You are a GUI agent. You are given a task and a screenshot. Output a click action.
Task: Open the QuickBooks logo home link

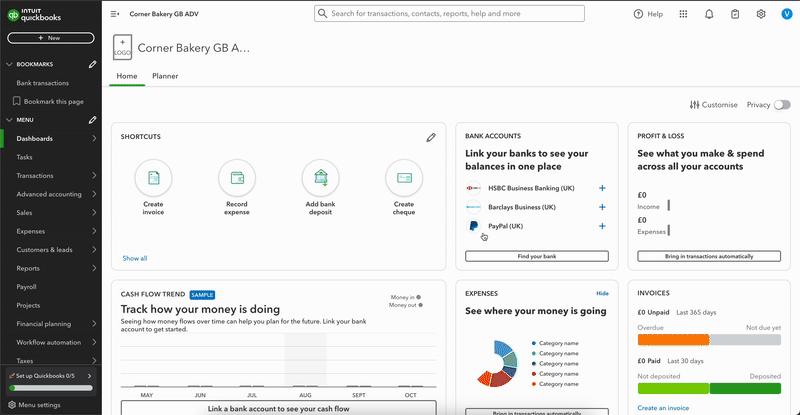34,15
